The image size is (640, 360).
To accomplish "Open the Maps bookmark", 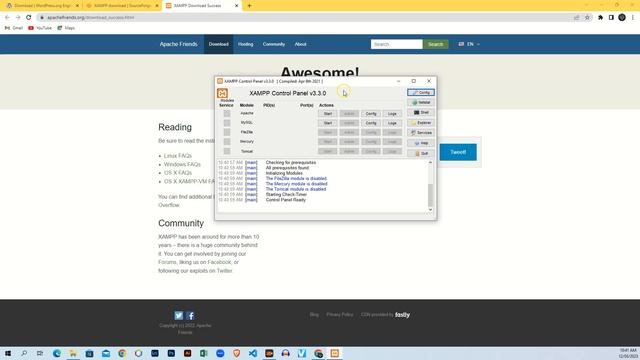I will [x=66, y=28].
